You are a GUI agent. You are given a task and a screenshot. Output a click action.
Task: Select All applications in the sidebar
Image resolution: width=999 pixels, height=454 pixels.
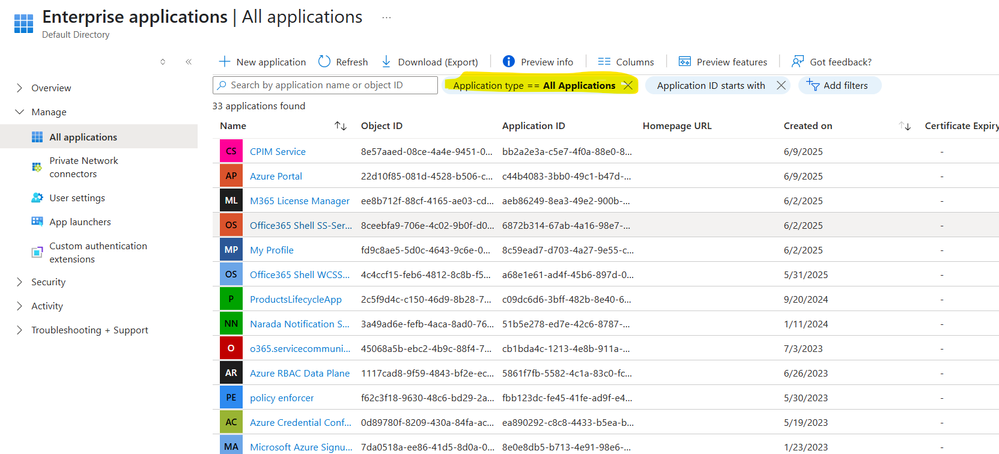pyautogui.click(x=99, y=137)
